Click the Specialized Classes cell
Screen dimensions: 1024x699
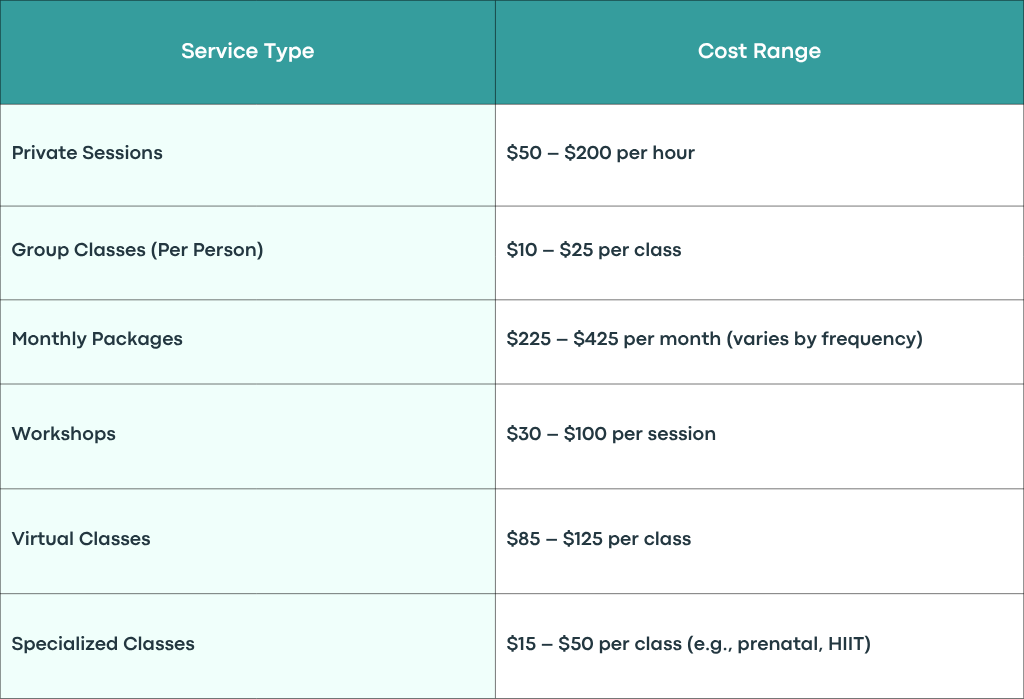248,646
